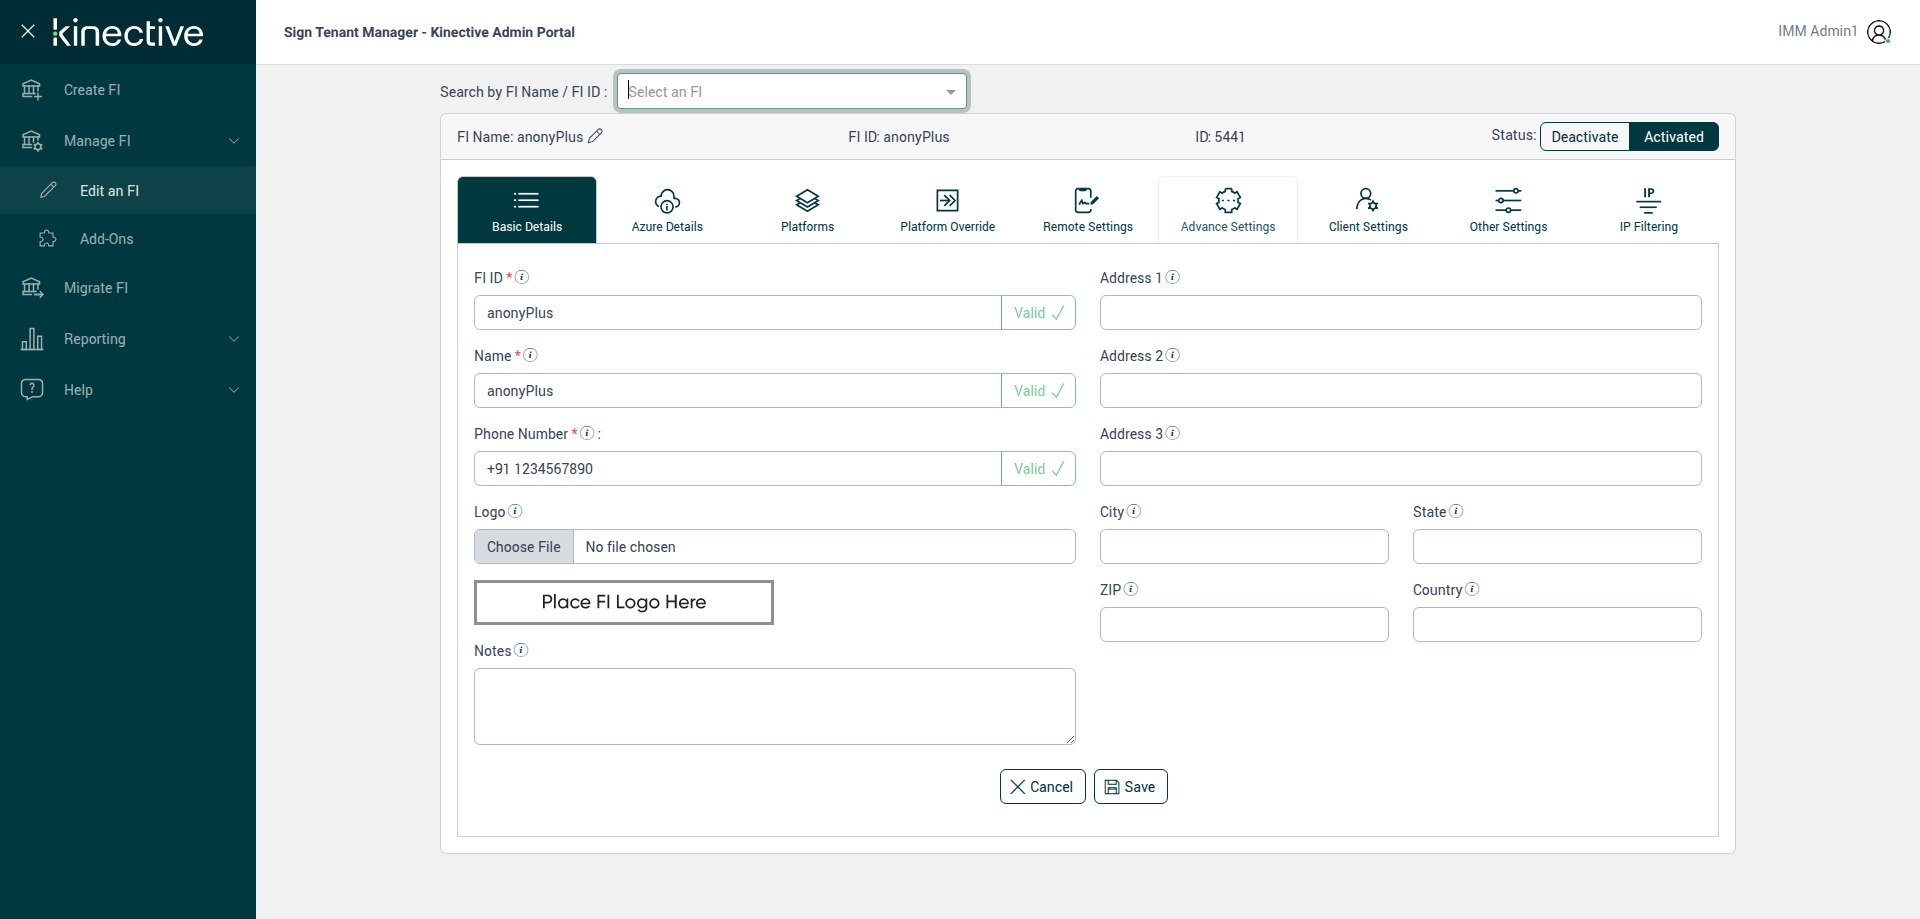This screenshot has height=919, width=1920.
Task: Go to the Advance Settings tab
Action: (x=1228, y=210)
